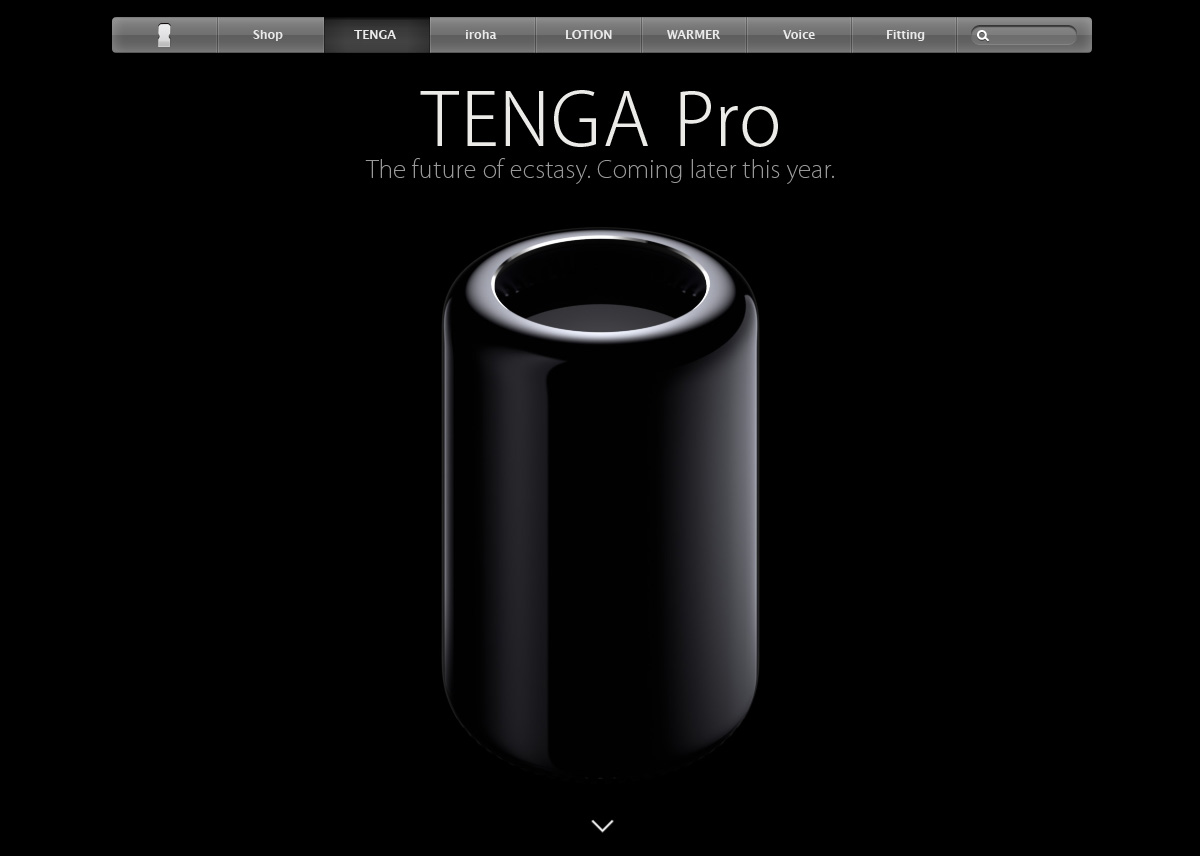The width and height of the screenshot is (1200, 856).
Task: Open the Shop navigation item
Action: tap(268, 35)
